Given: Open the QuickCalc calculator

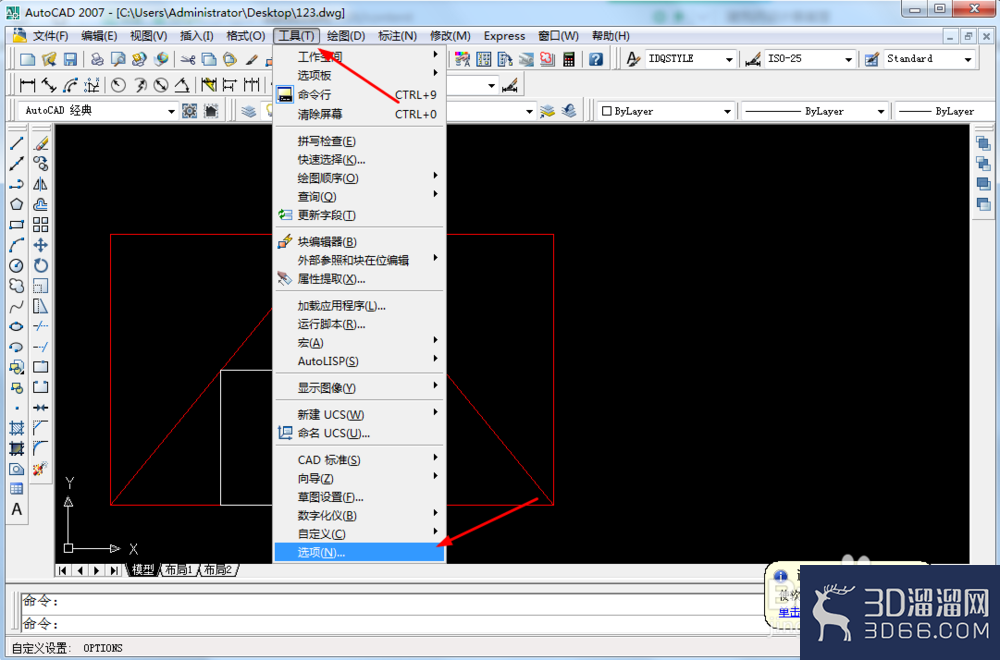Looking at the screenshot, I should (x=569, y=59).
